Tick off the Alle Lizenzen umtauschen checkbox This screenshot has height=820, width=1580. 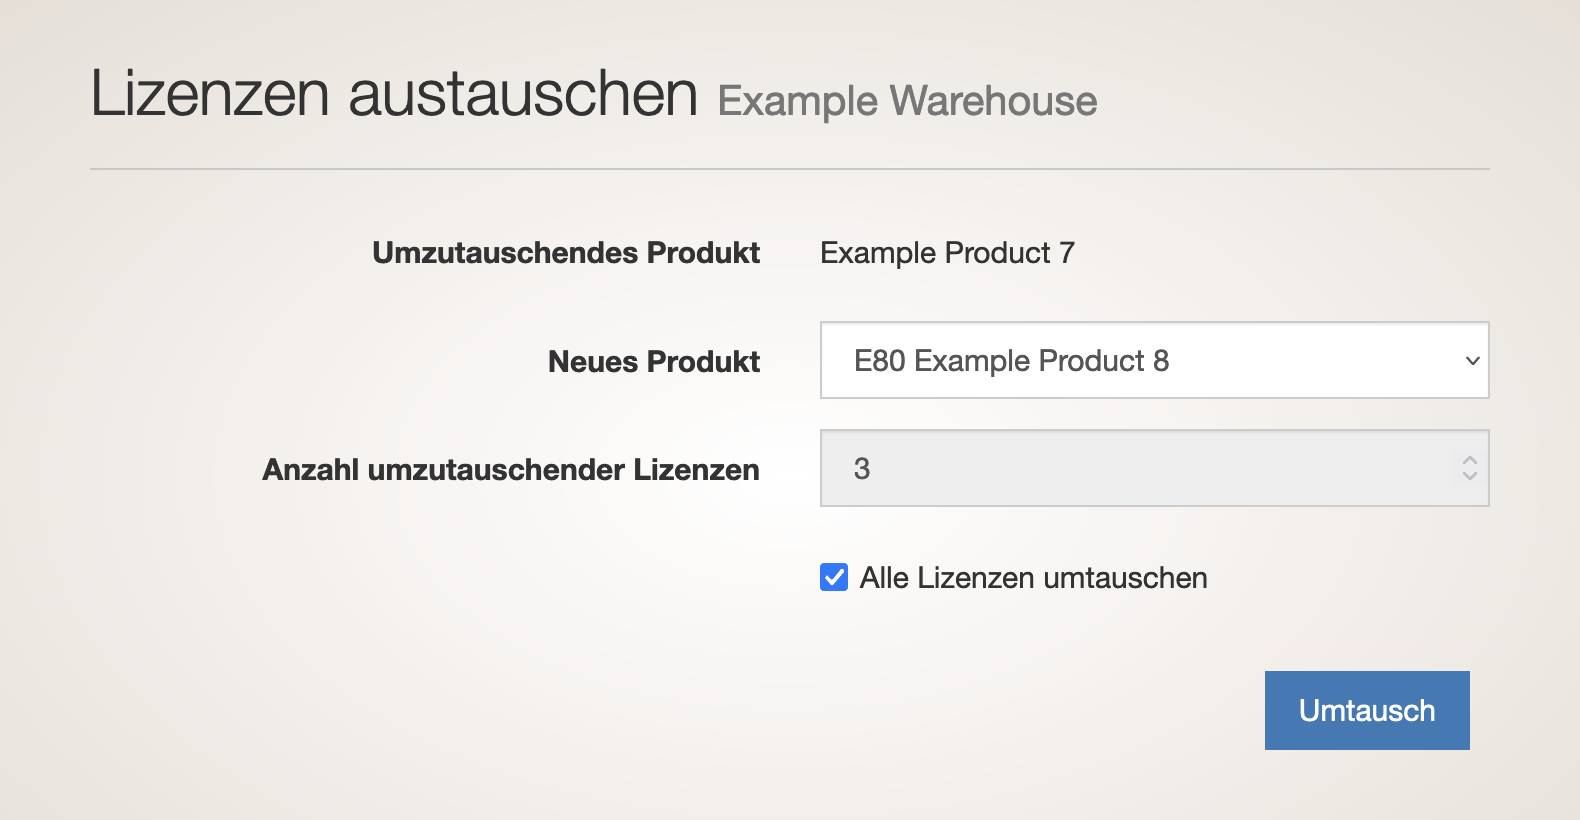[x=834, y=577]
